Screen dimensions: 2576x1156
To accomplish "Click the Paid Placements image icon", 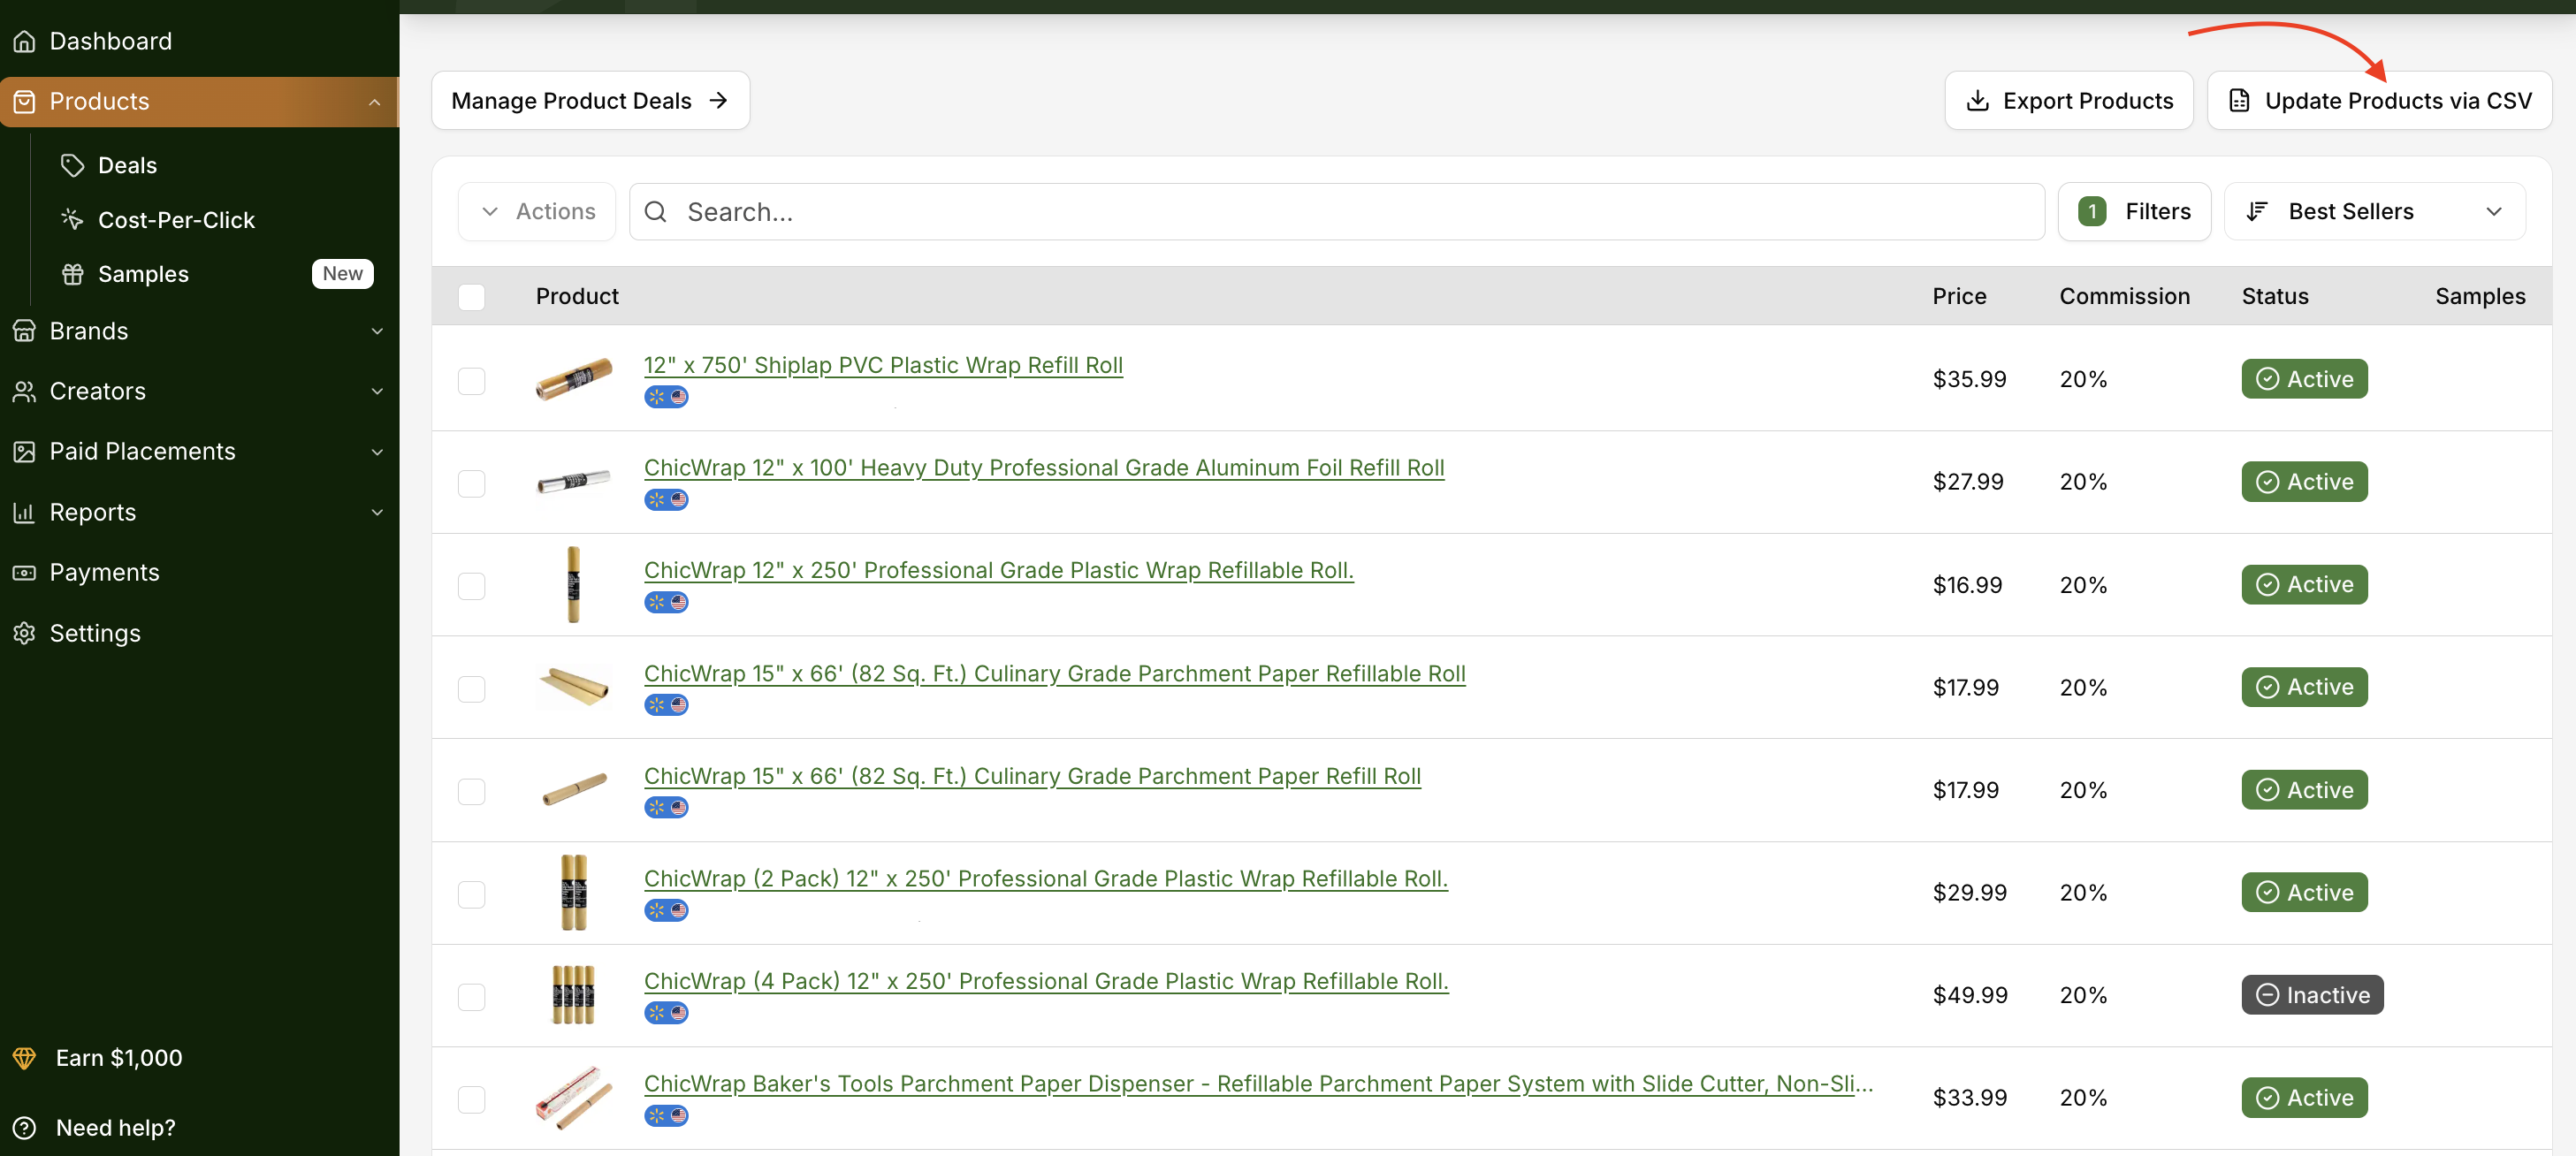I will pyautogui.click(x=24, y=452).
